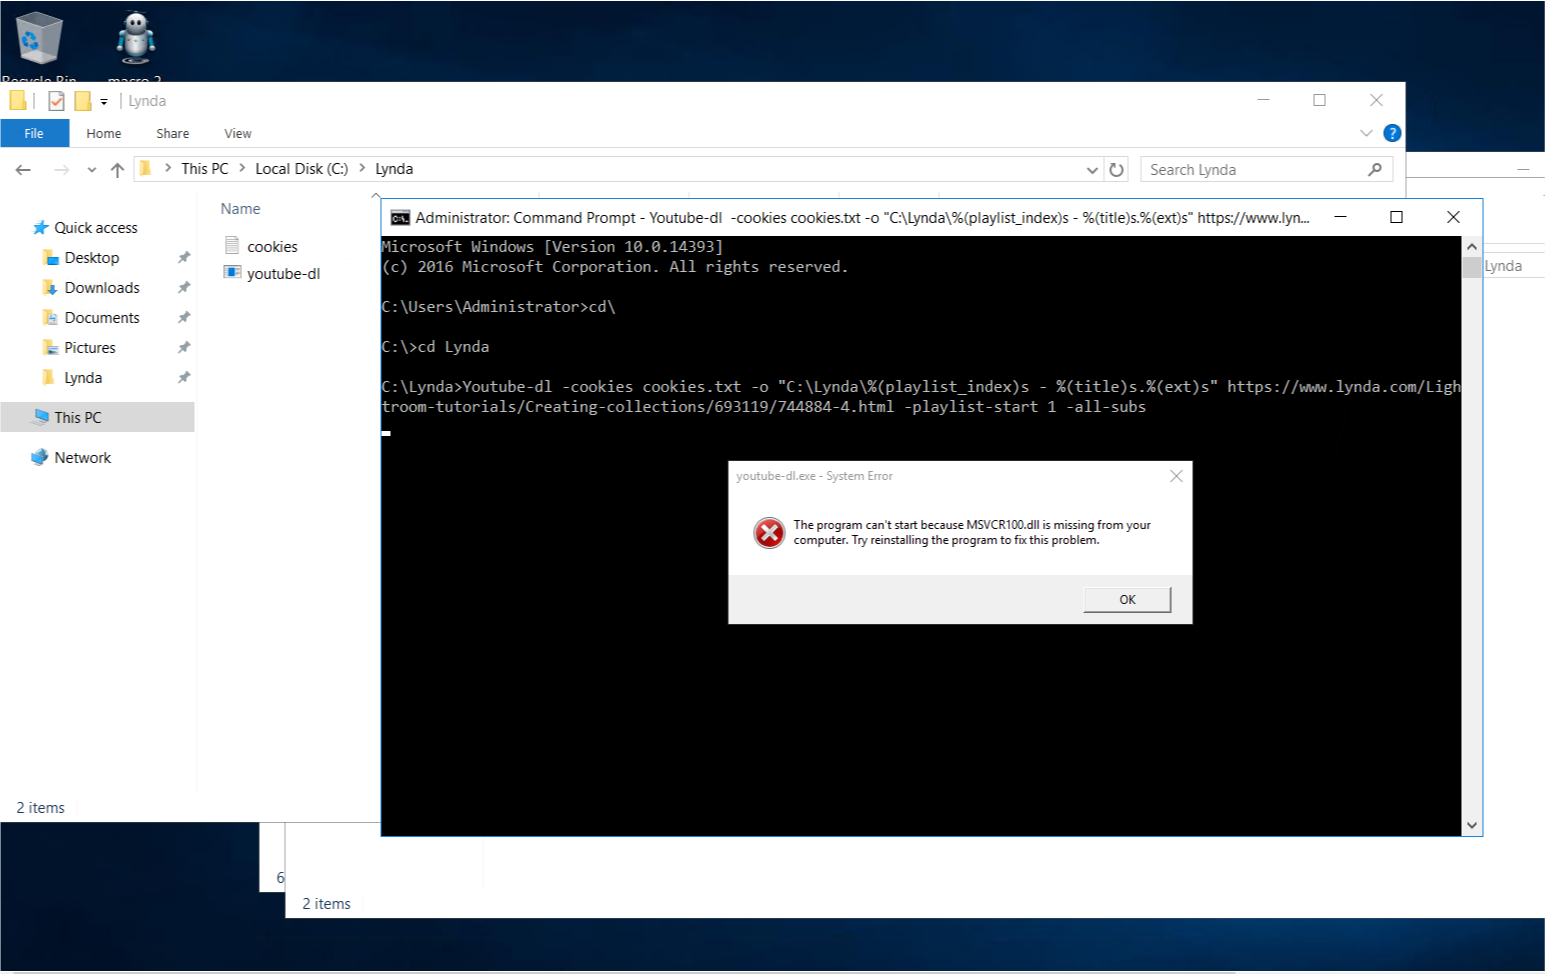Viewport: 1545px width, 974px height.
Task: Expand the chevron after This PC in breadcrumb
Action: [242, 169]
